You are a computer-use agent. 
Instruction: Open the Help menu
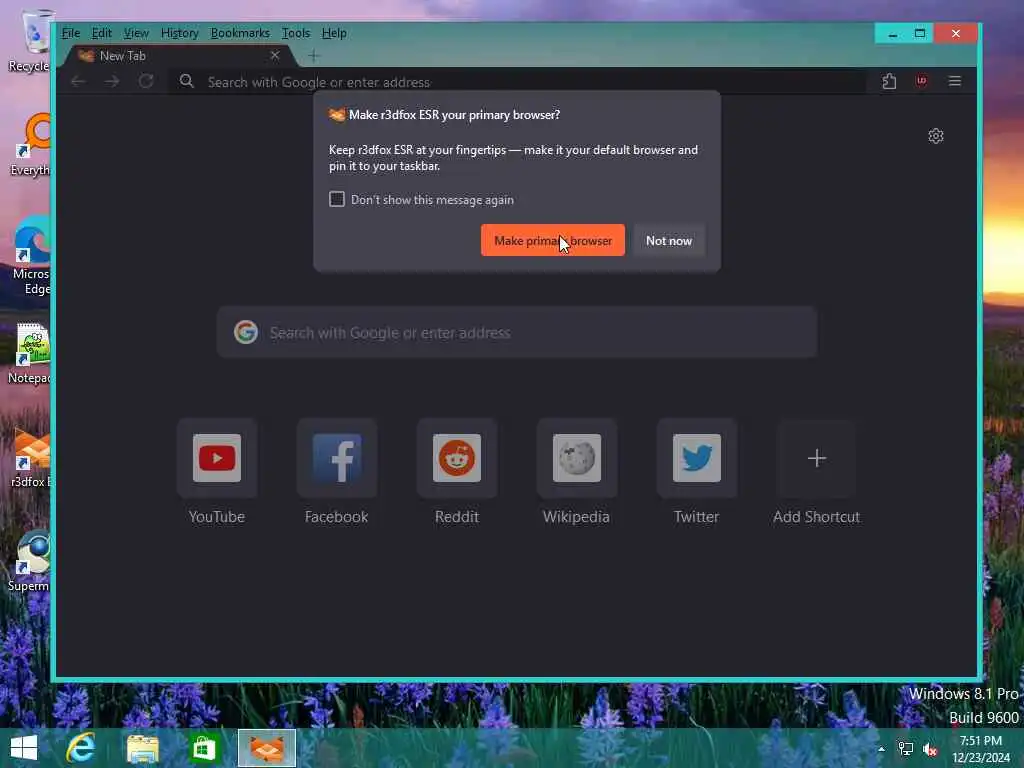pyautogui.click(x=334, y=33)
